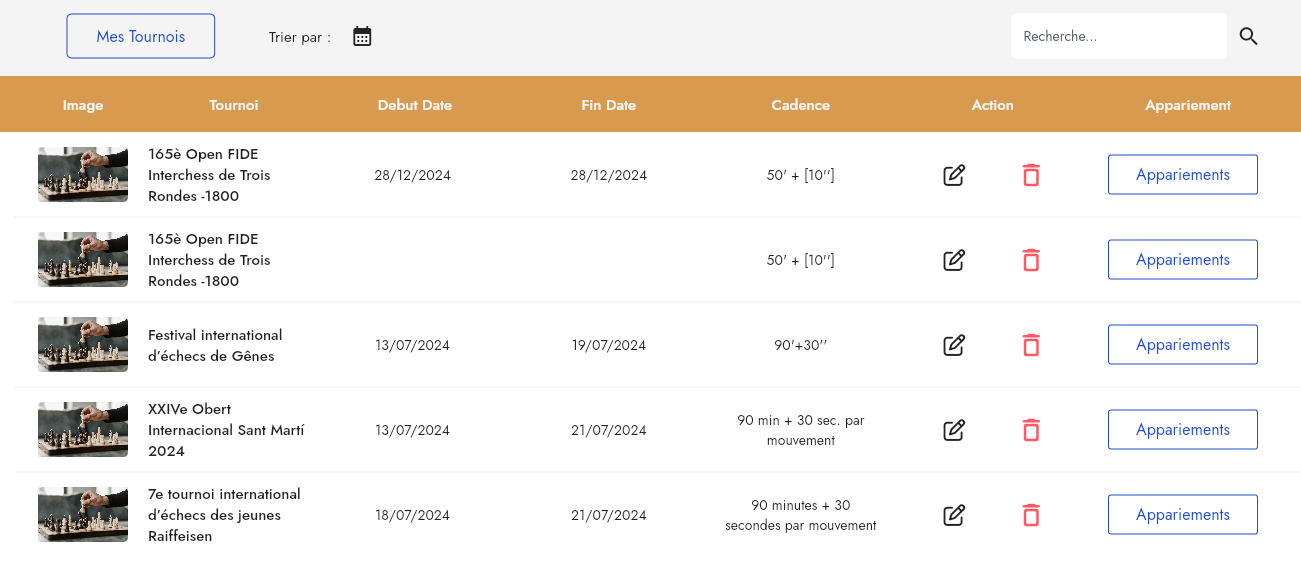Edit the Festival international d'échecs de Gênes tournament
1301x587 pixels.
[x=954, y=345]
